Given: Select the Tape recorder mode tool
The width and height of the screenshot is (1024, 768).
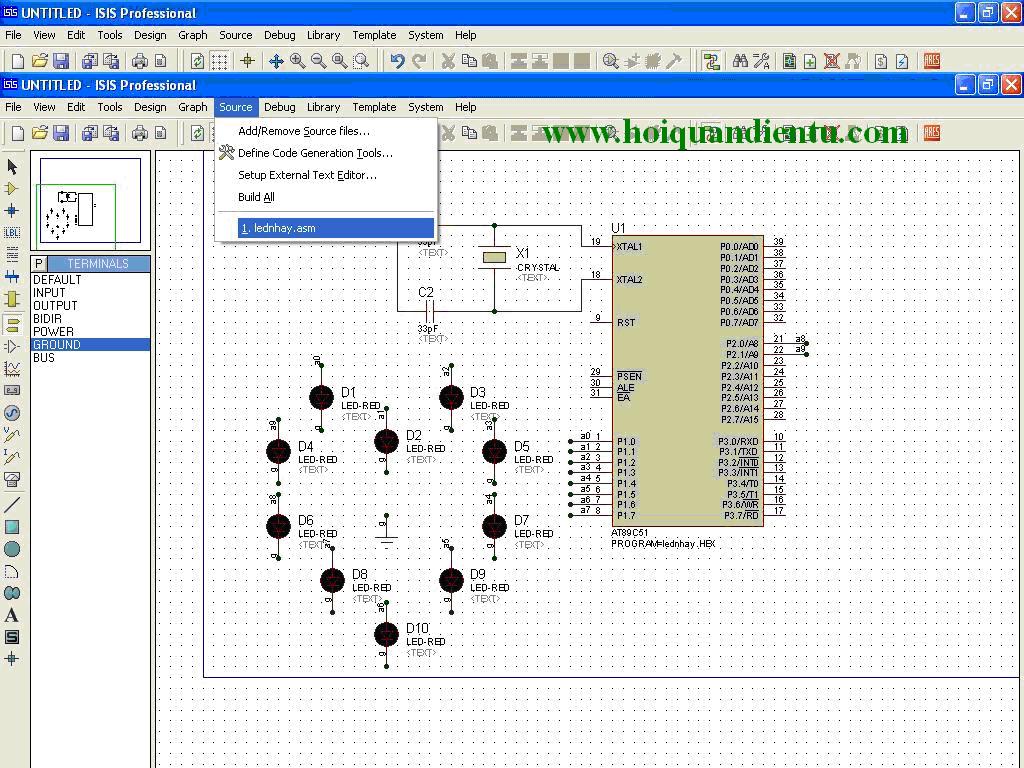Looking at the screenshot, I should 12,391.
